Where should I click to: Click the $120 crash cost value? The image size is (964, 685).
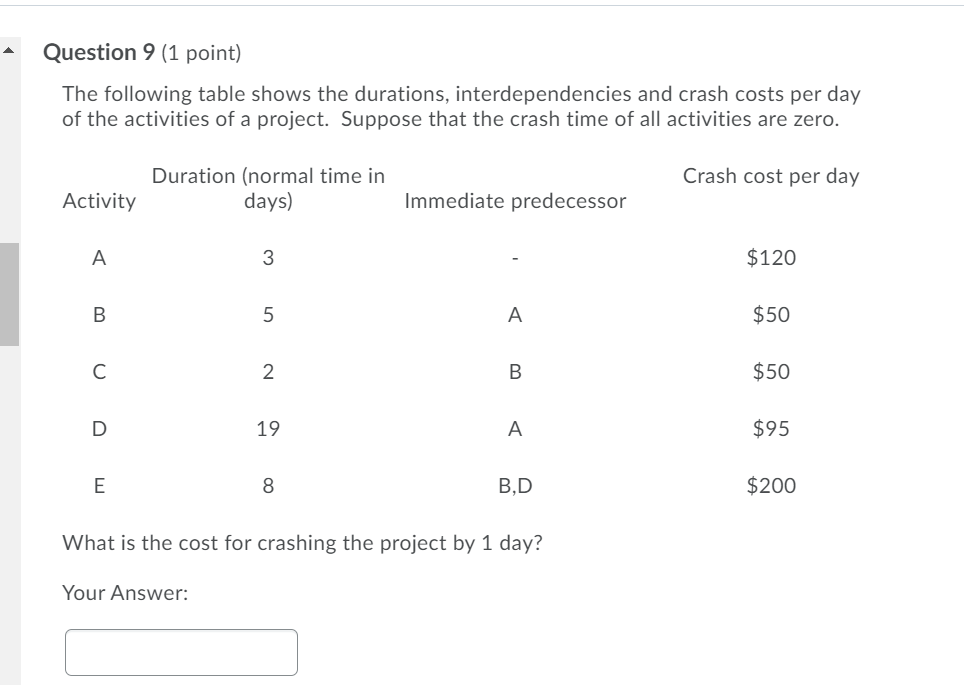click(769, 257)
